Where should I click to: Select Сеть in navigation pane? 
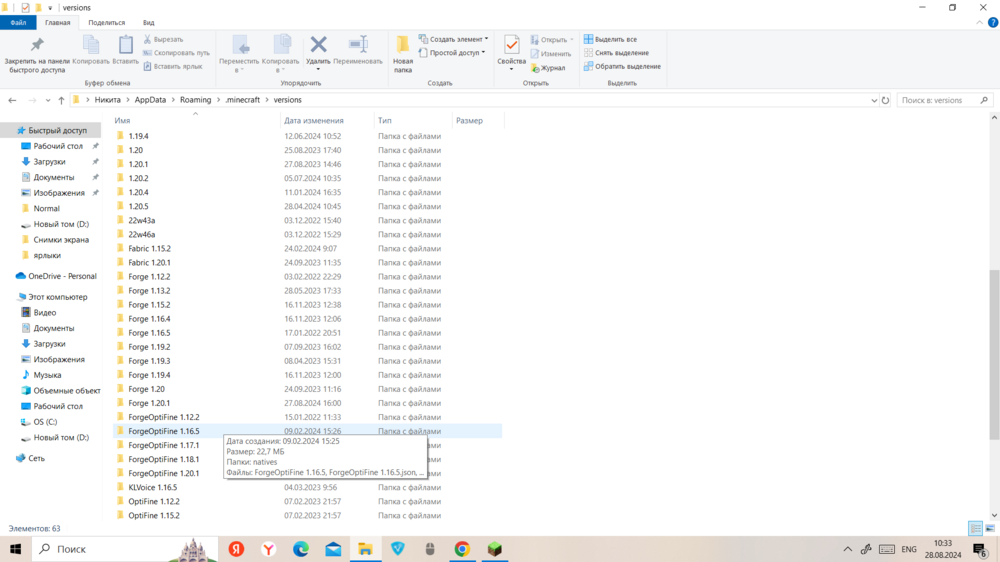point(30,458)
